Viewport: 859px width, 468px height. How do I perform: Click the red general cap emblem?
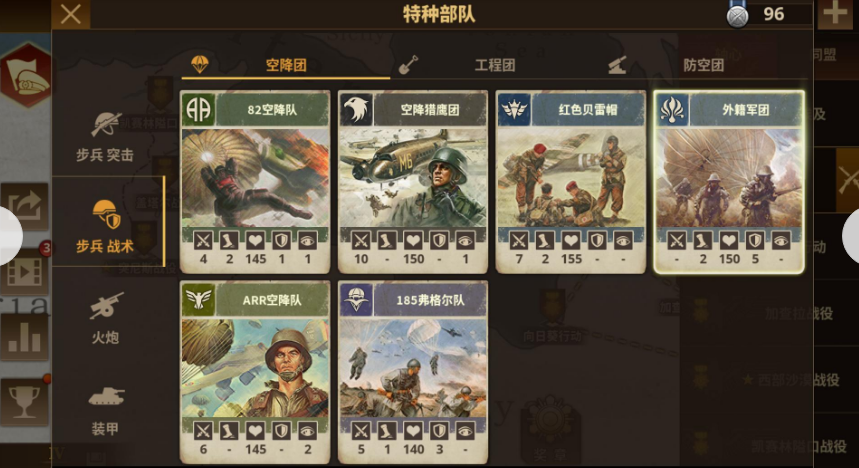click(x=26, y=75)
